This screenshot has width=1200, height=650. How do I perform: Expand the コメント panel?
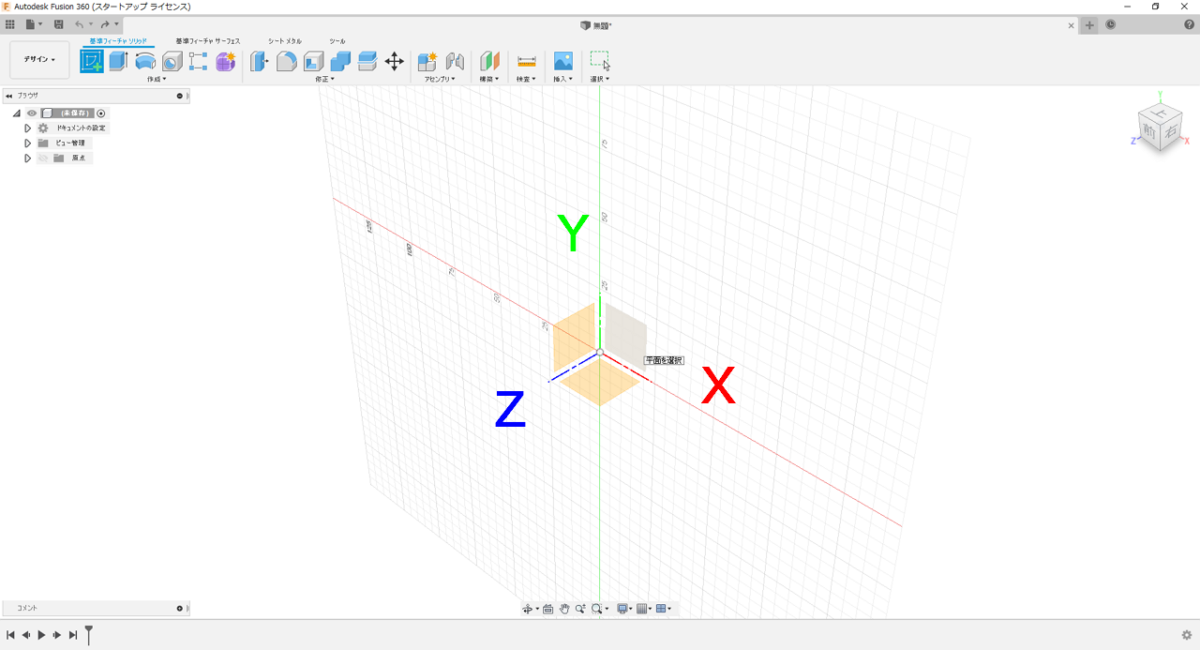(x=180, y=608)
